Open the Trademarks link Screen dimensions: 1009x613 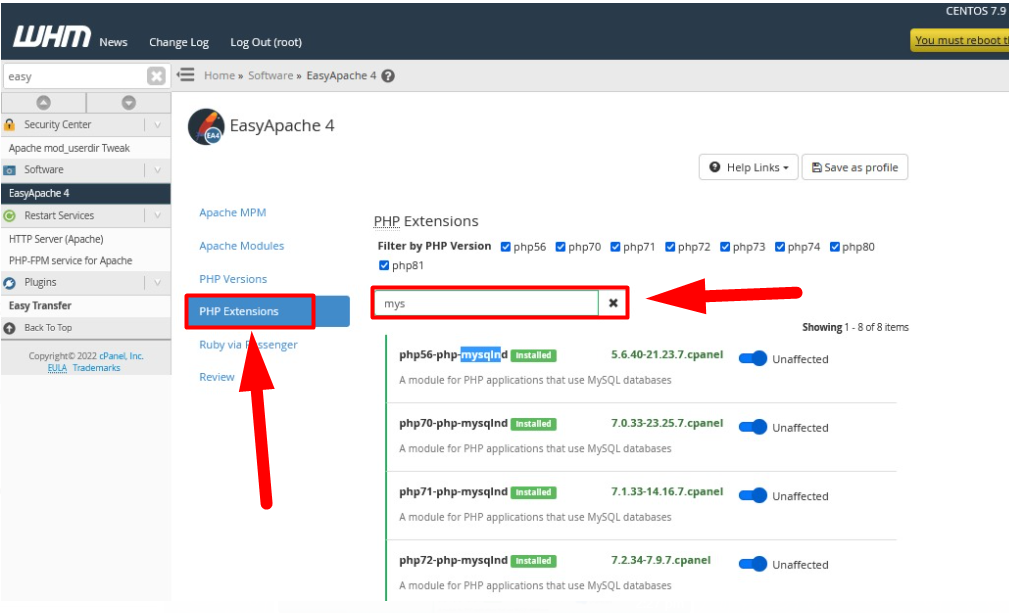point(97,368)
